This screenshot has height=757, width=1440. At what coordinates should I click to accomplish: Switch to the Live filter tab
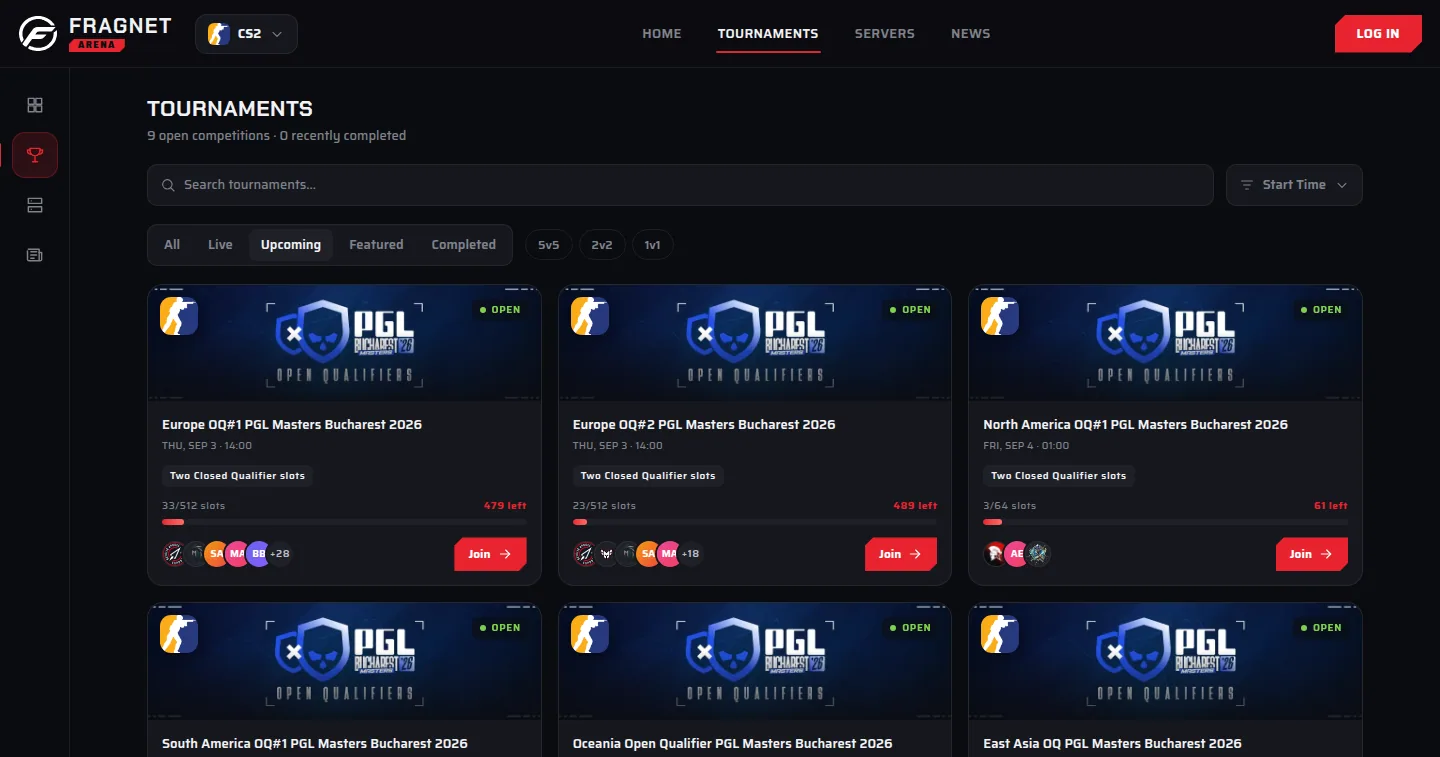coord(220,245)
